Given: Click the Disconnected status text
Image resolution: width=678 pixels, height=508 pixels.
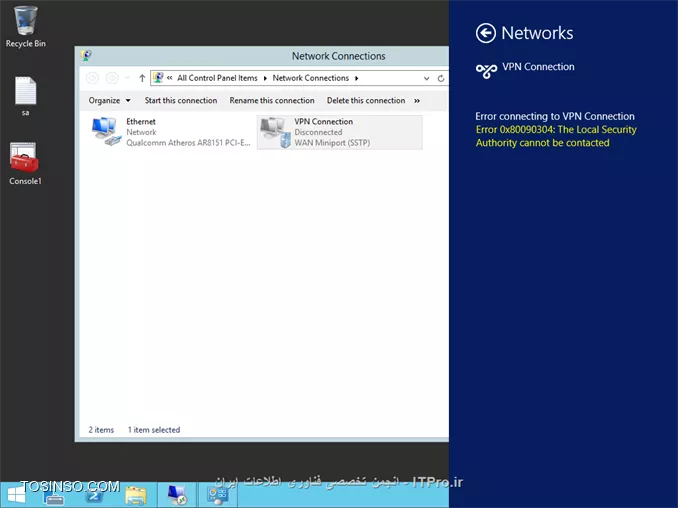Looking at the screenshot, I should coord(318,132).
